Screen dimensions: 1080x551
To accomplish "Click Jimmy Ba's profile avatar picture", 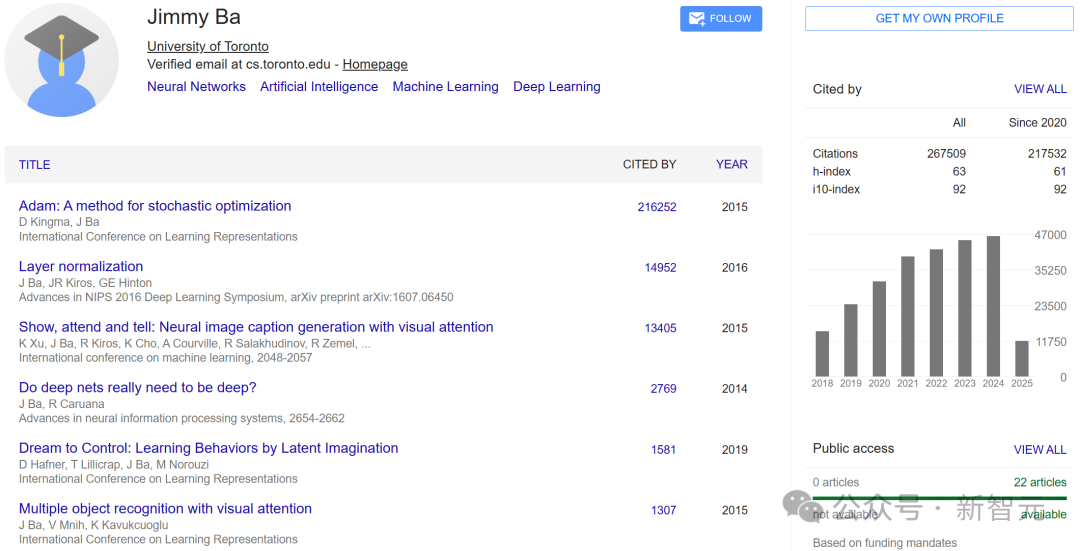I will (x=62, y=60).
